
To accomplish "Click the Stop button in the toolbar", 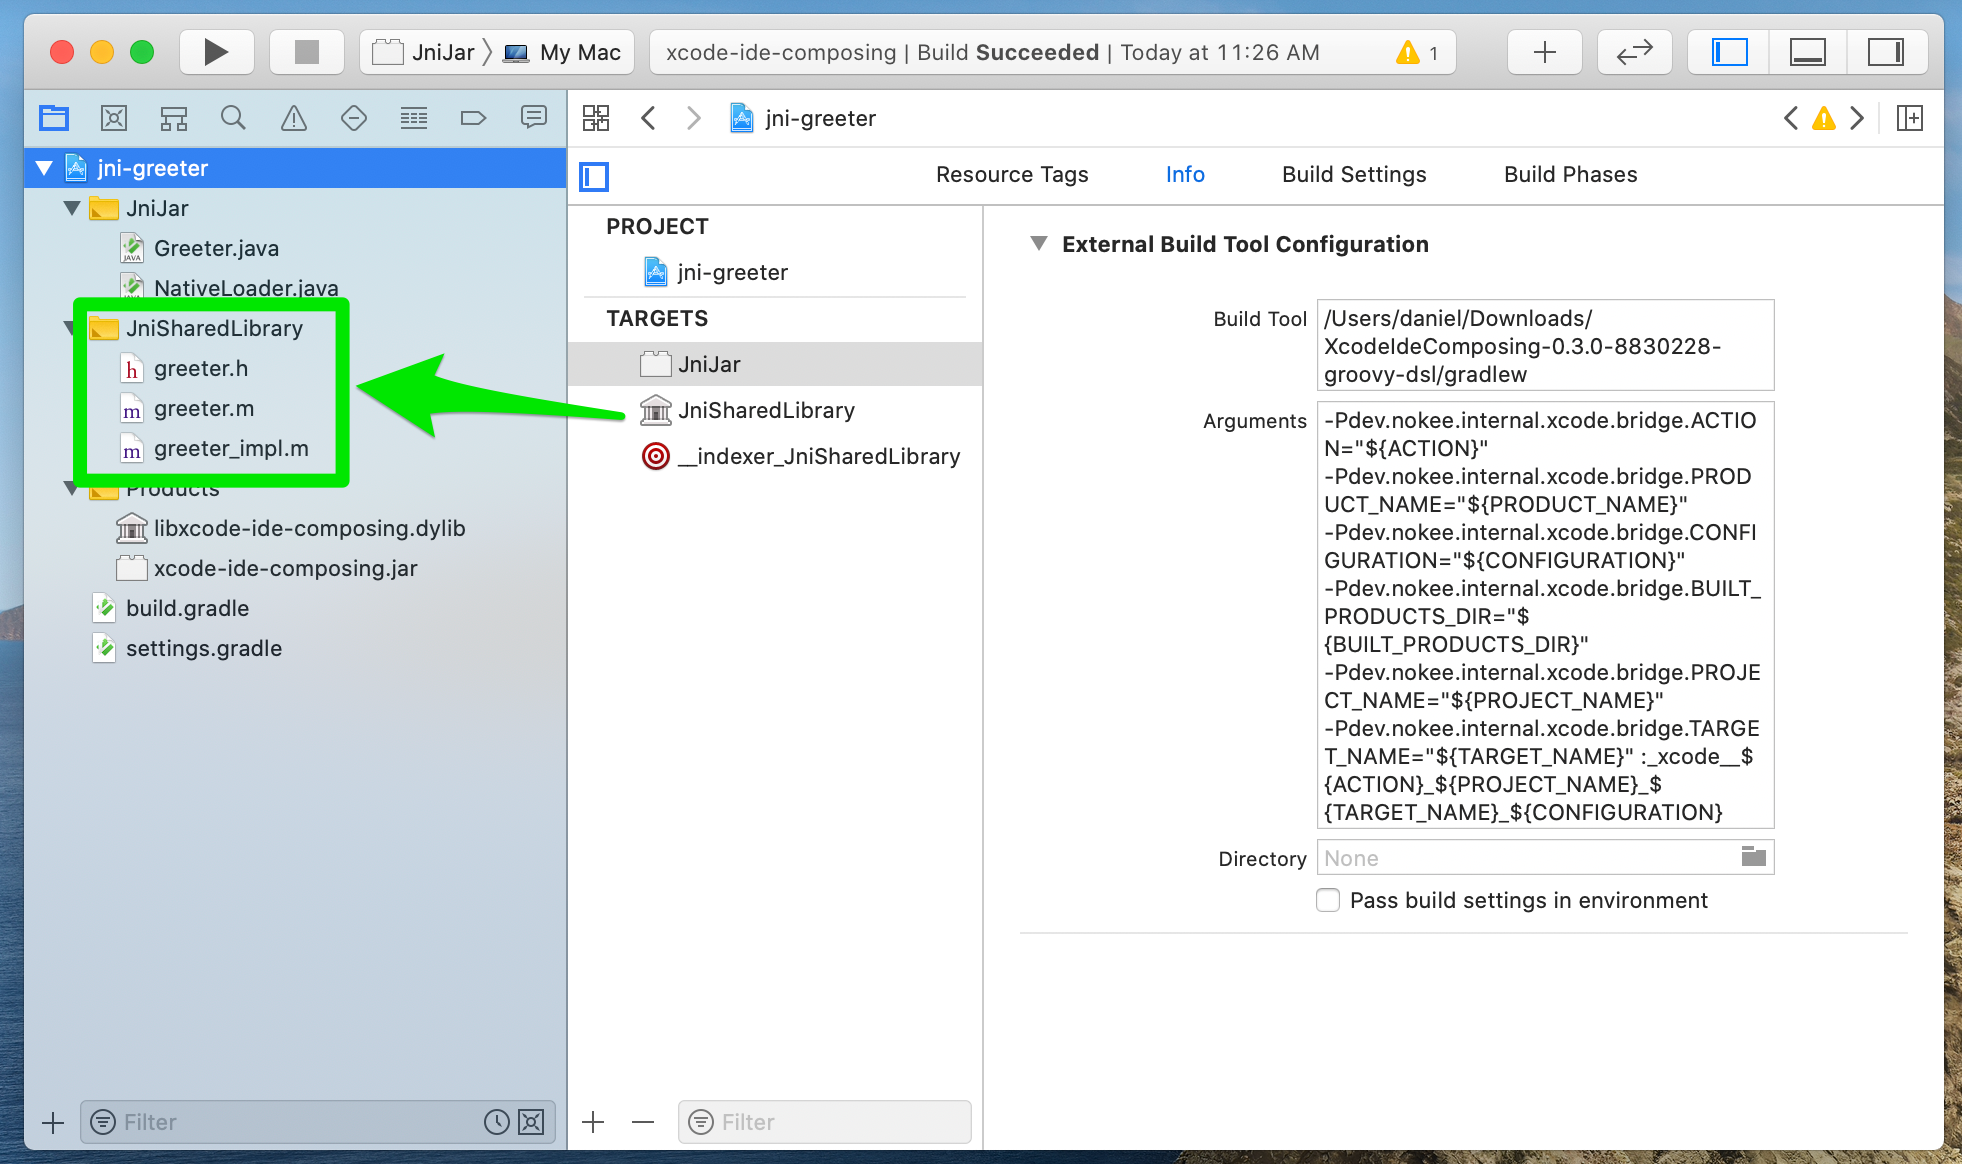I will pos(306,52).
